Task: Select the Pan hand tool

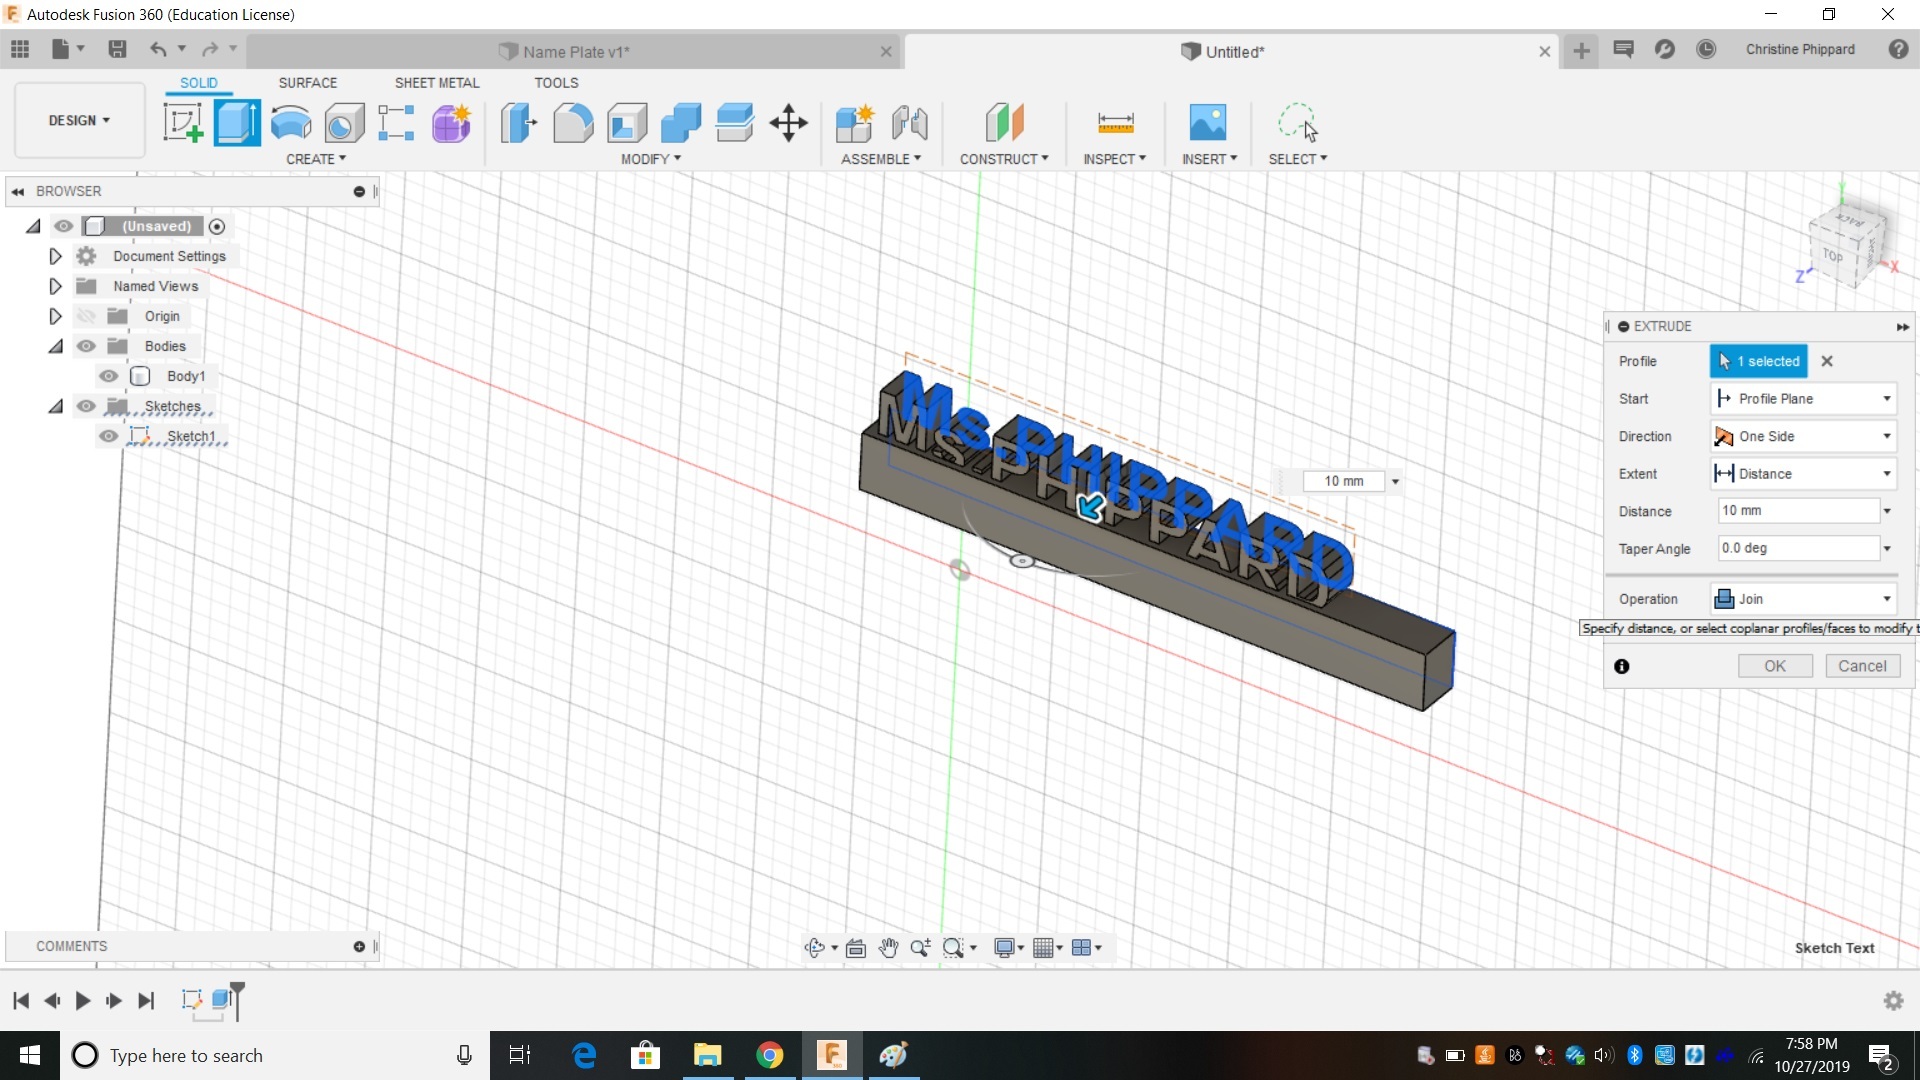Action: 888,948
